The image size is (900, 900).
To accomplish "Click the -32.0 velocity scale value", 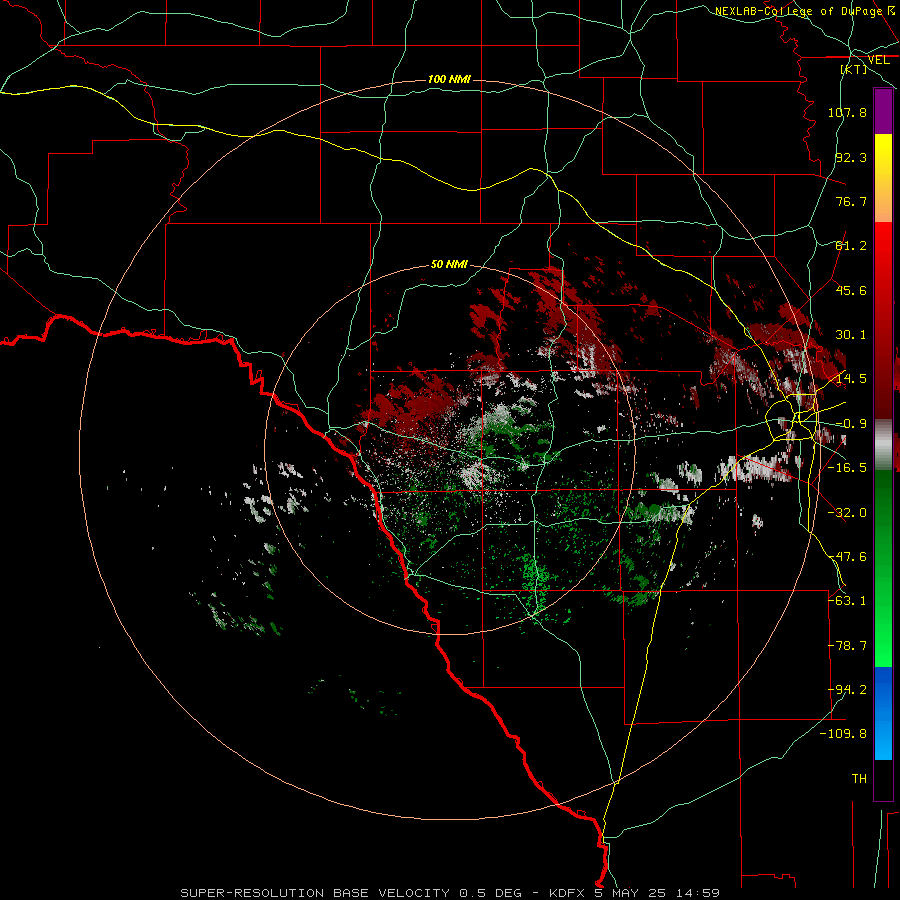I will click(x=847, y=513).
